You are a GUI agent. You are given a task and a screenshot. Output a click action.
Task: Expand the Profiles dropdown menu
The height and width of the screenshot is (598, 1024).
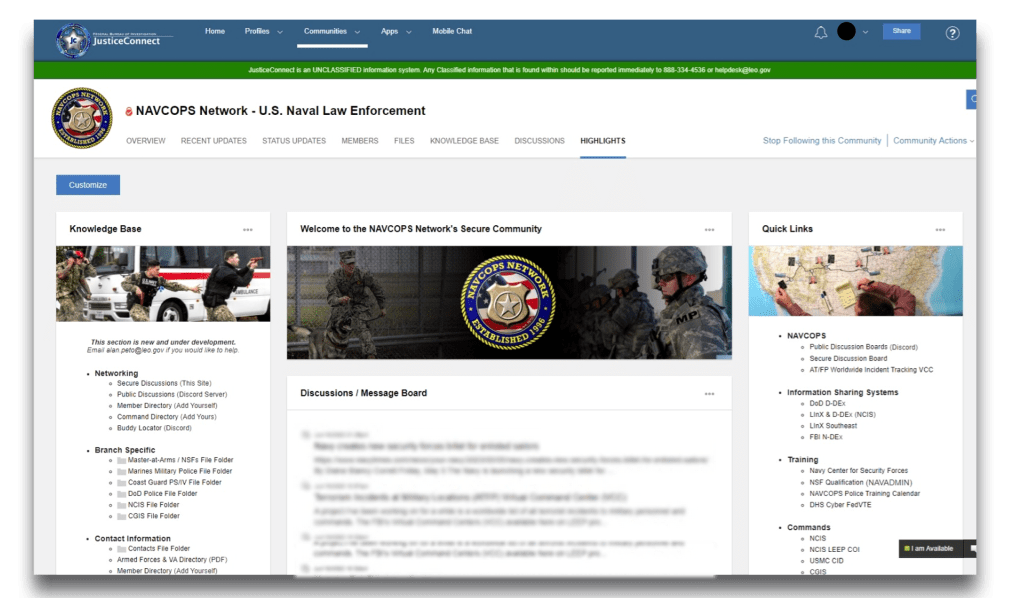click(x=264, y=32)
